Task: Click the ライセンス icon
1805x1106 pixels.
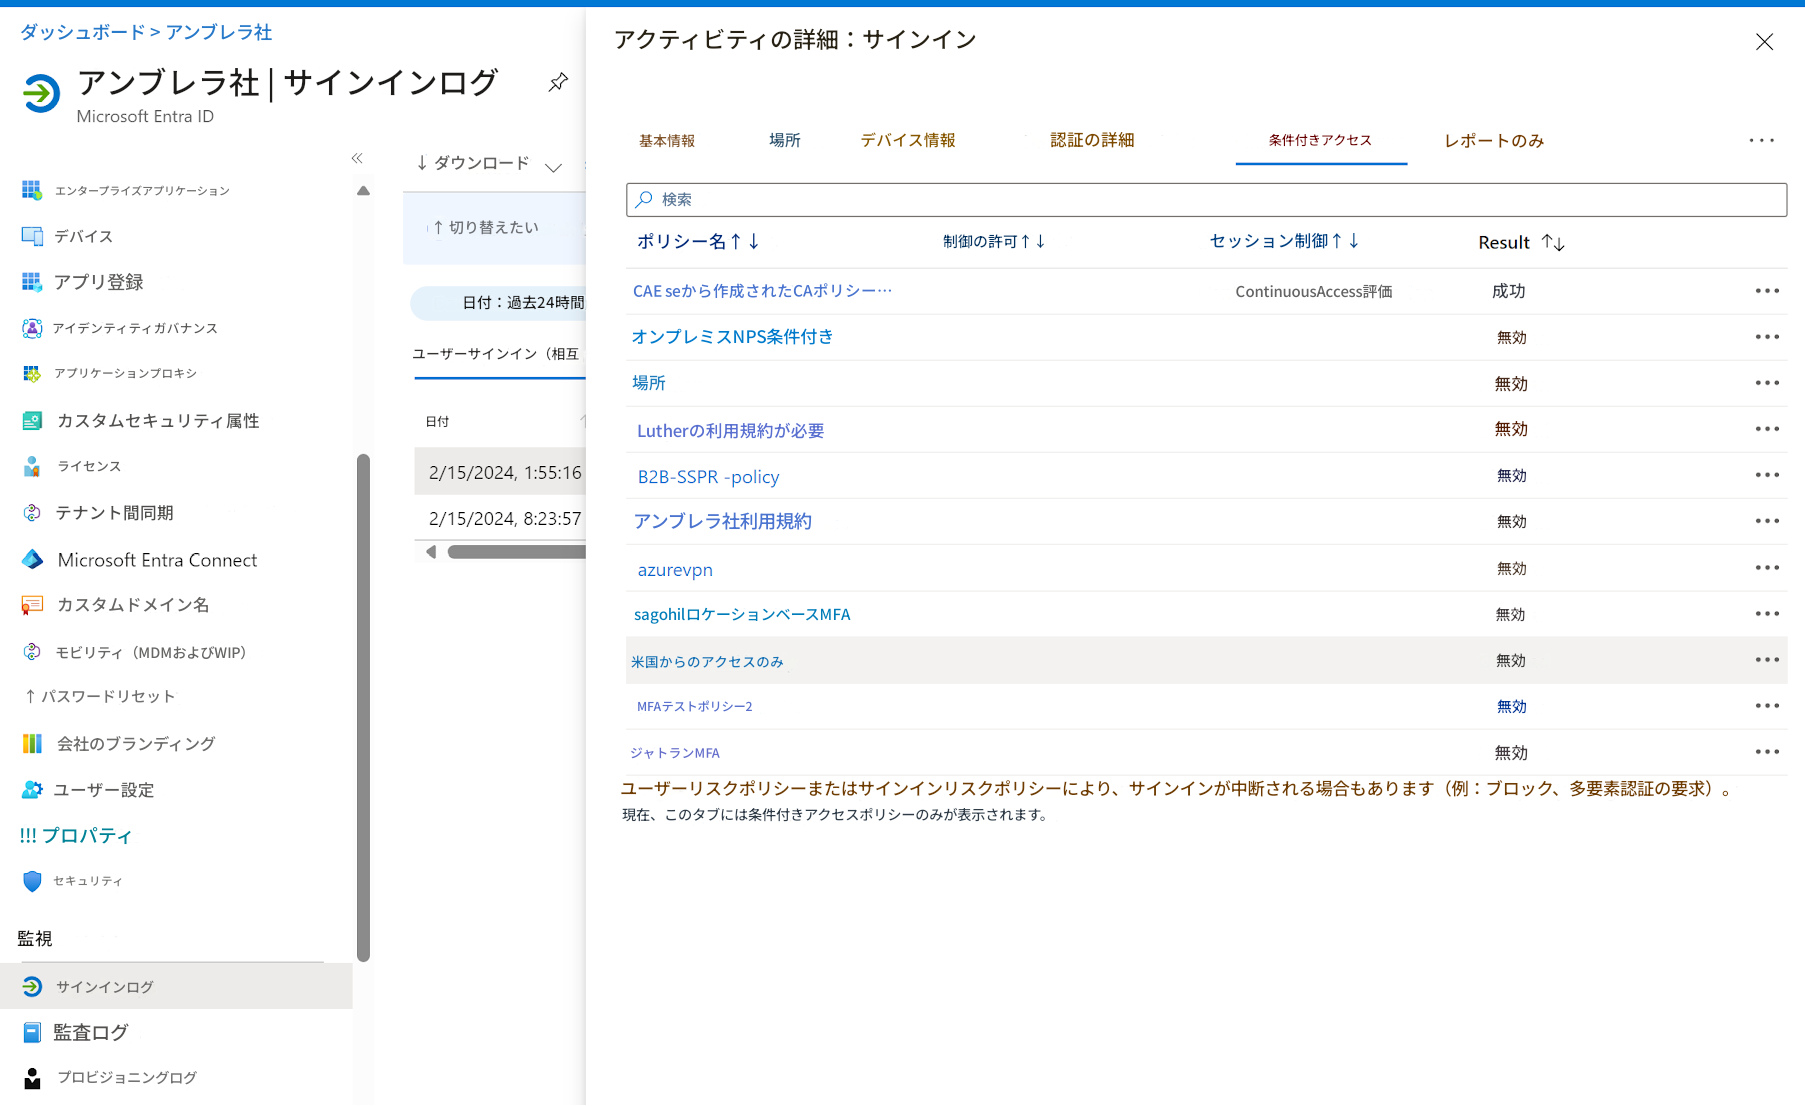Action: (x=32, y=466)
